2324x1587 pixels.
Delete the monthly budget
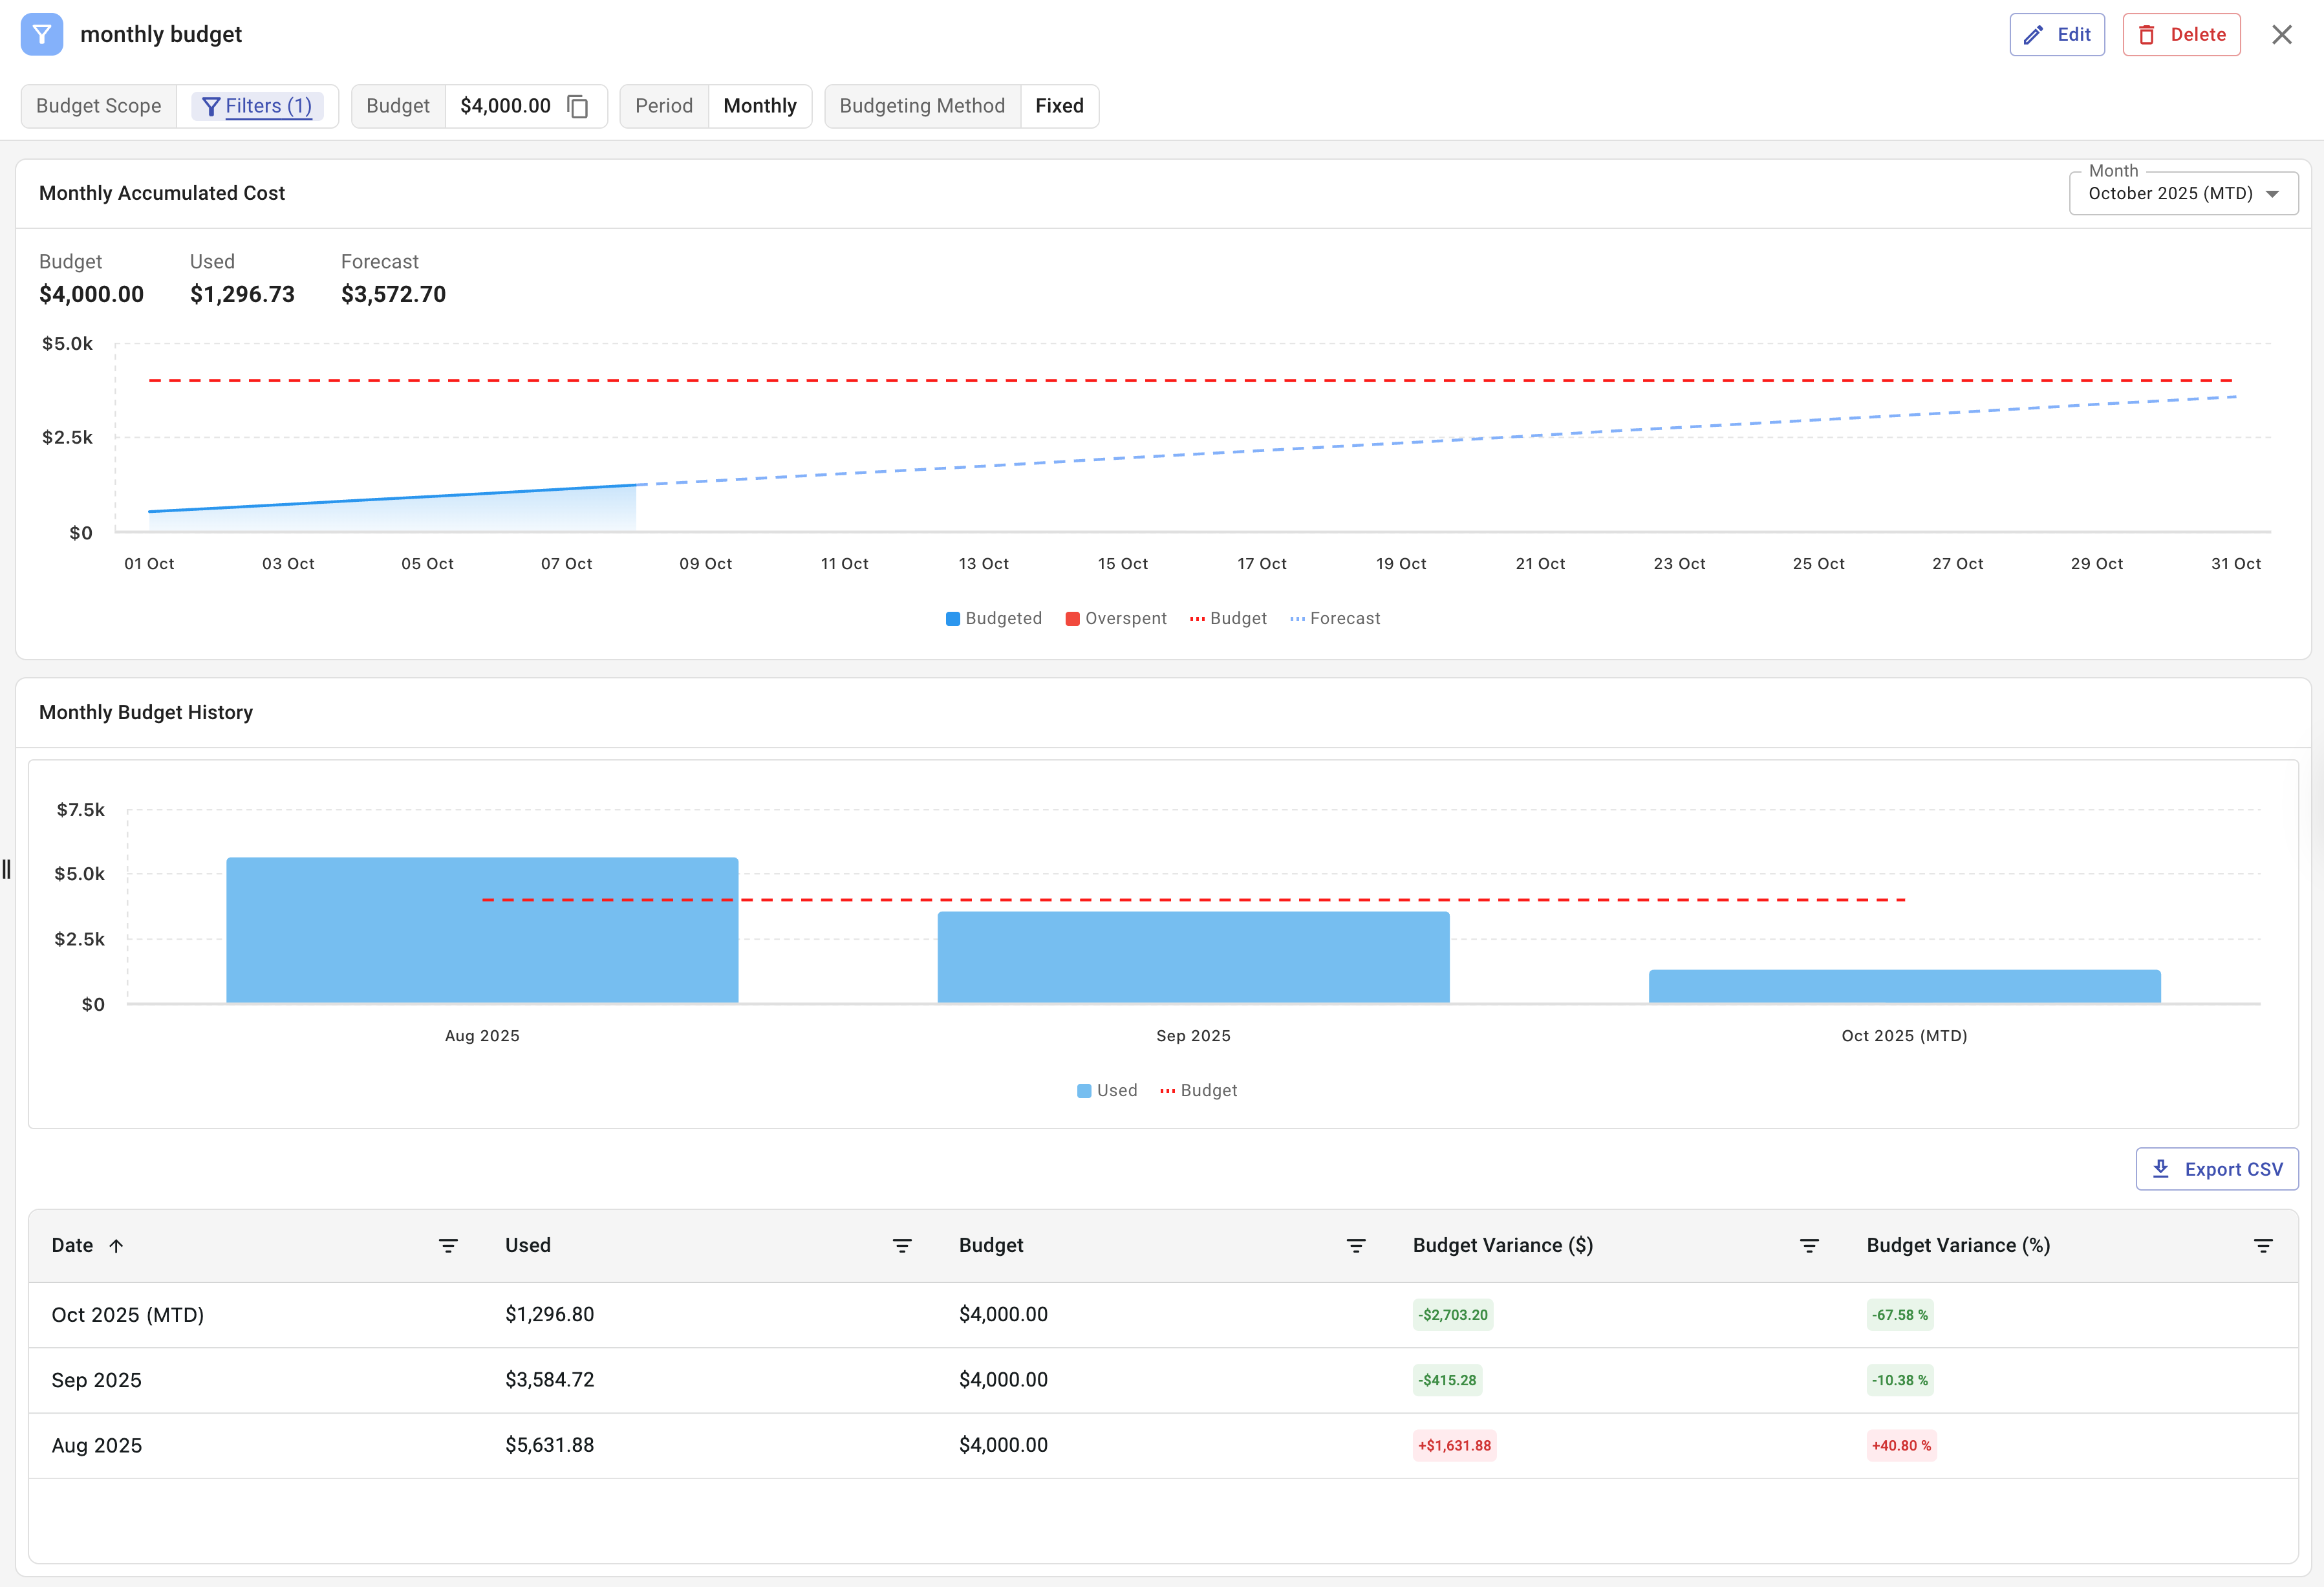tap(2181, 35)
